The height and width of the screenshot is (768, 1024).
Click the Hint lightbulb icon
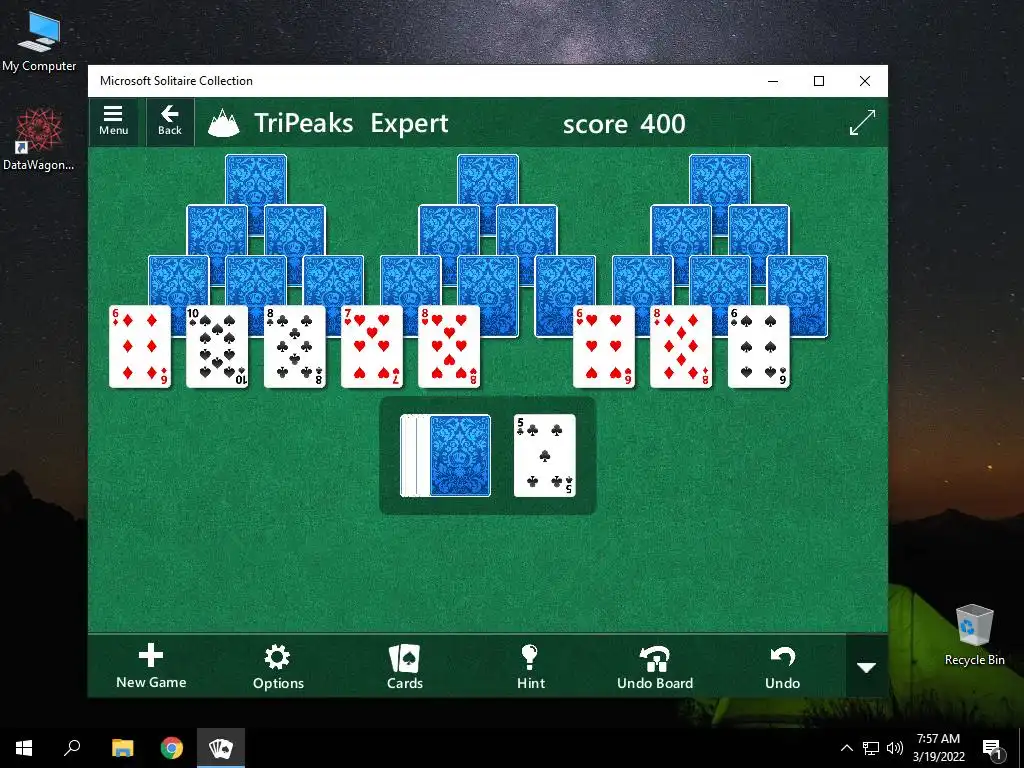pos(530,667)
